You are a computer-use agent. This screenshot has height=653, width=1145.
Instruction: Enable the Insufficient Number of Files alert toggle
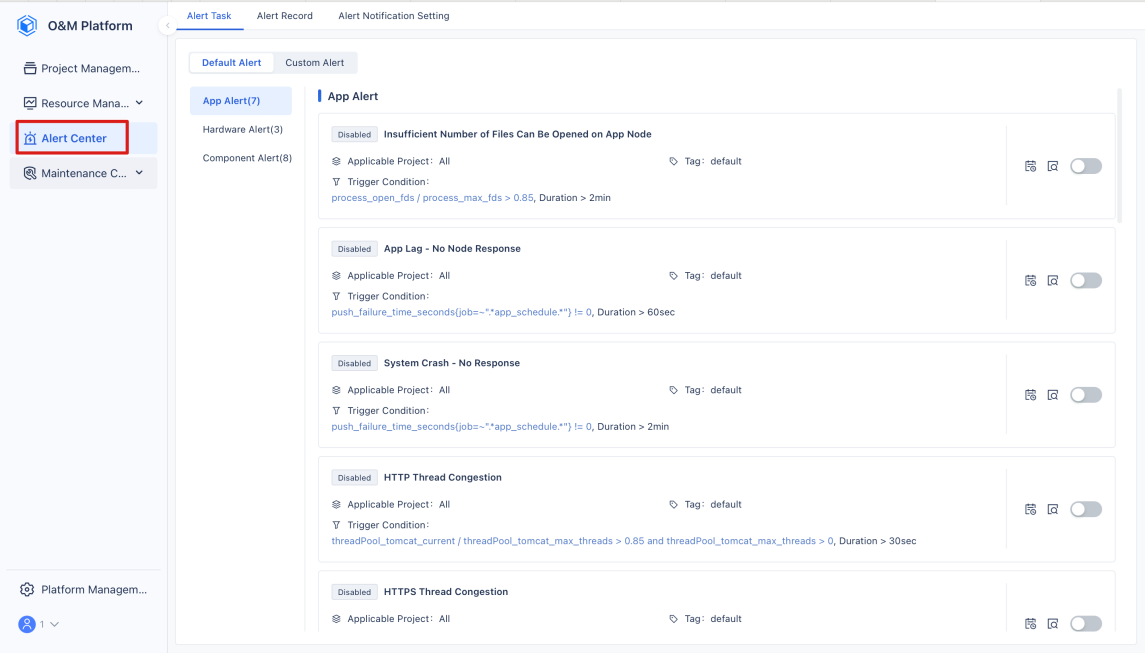[1086, 167]
